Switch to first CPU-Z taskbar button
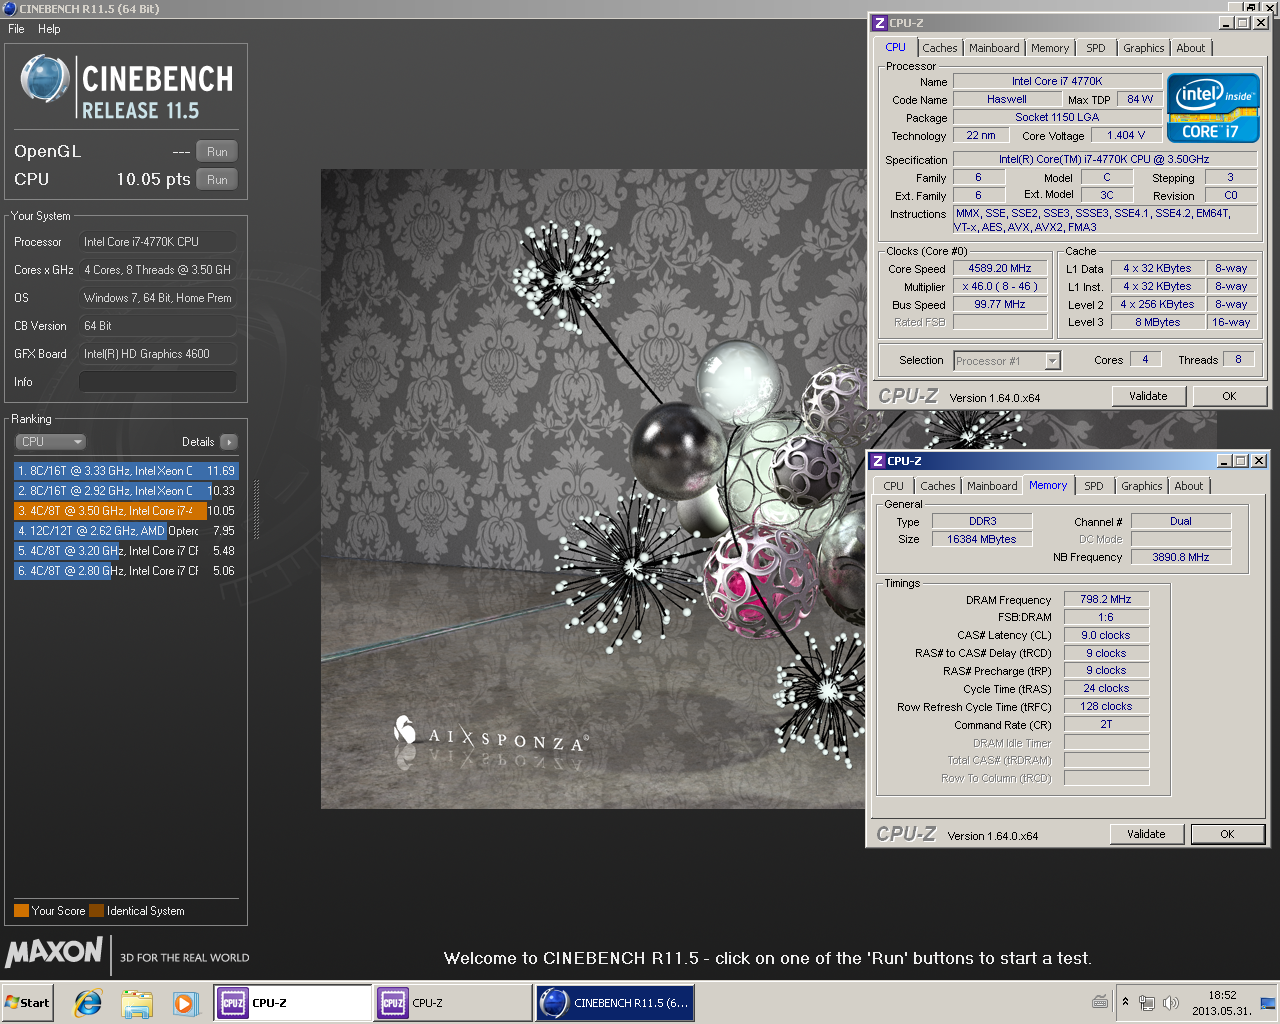The height and width of the screenshot is (1024, 1280). [293, 1003]
